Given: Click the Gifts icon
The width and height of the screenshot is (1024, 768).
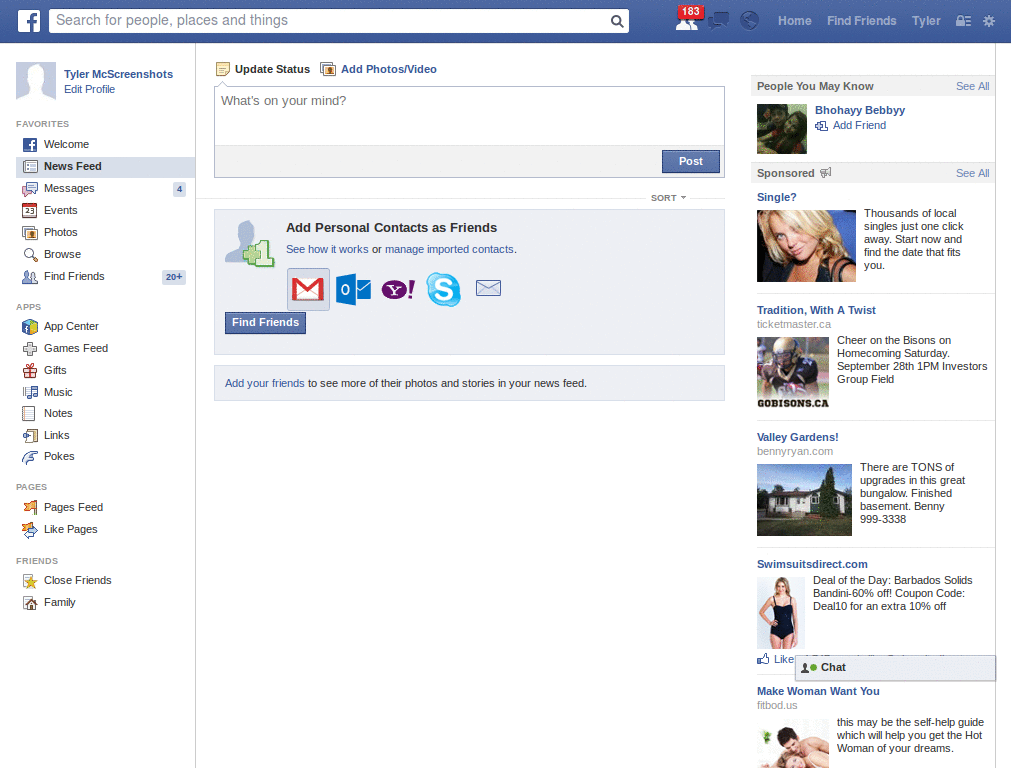Looking at the screenshot, I should pos(29,370).
